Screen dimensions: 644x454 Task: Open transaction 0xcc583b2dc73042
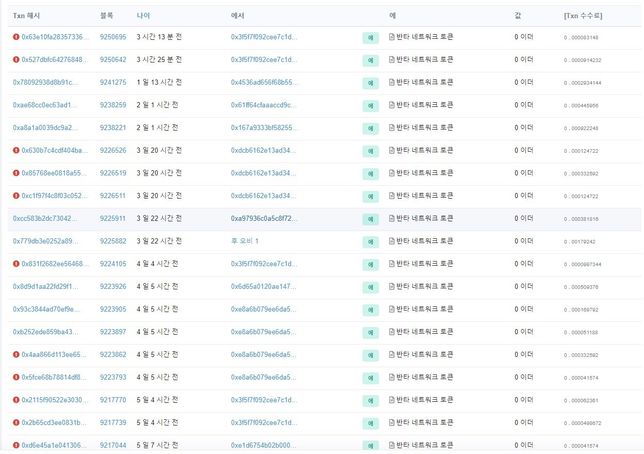point(50,218)
